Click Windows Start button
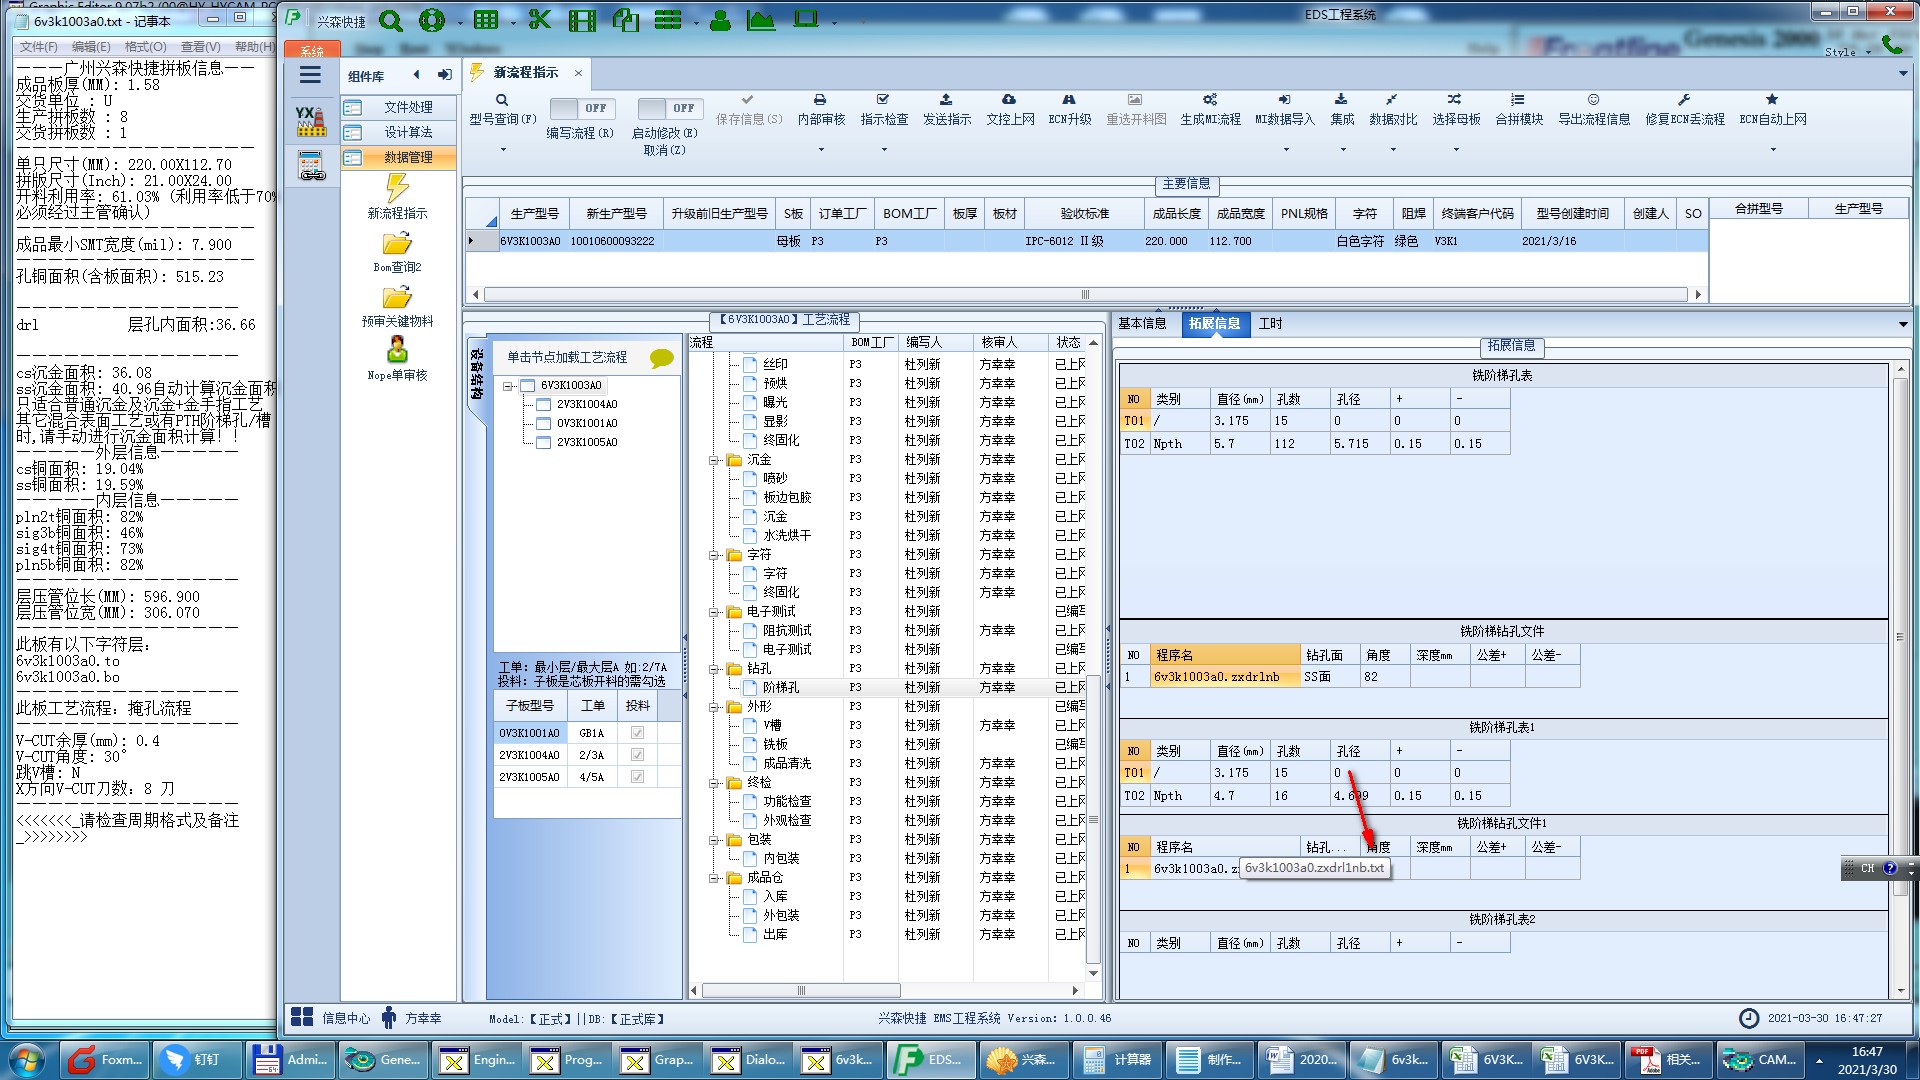 (x=27, y=1060)
